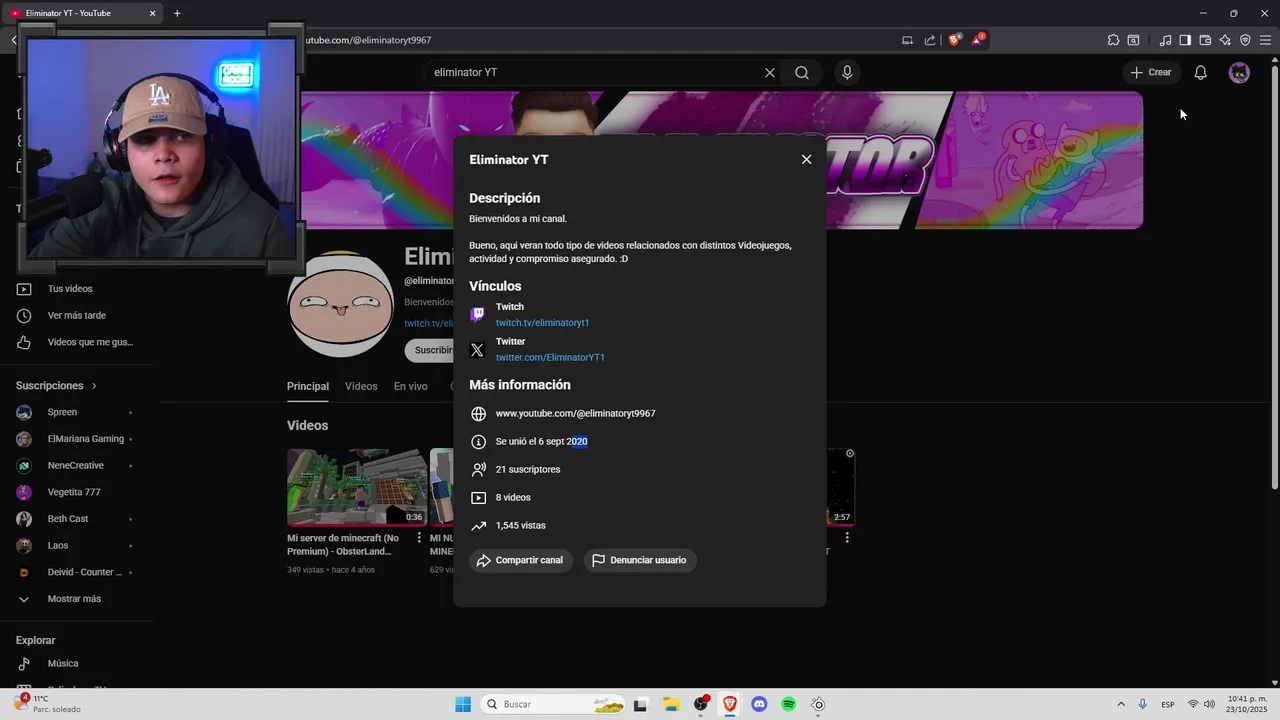Click the Brave Rewards triangle icon
Screen dimensions: 1280x720
tap(977, 40)
